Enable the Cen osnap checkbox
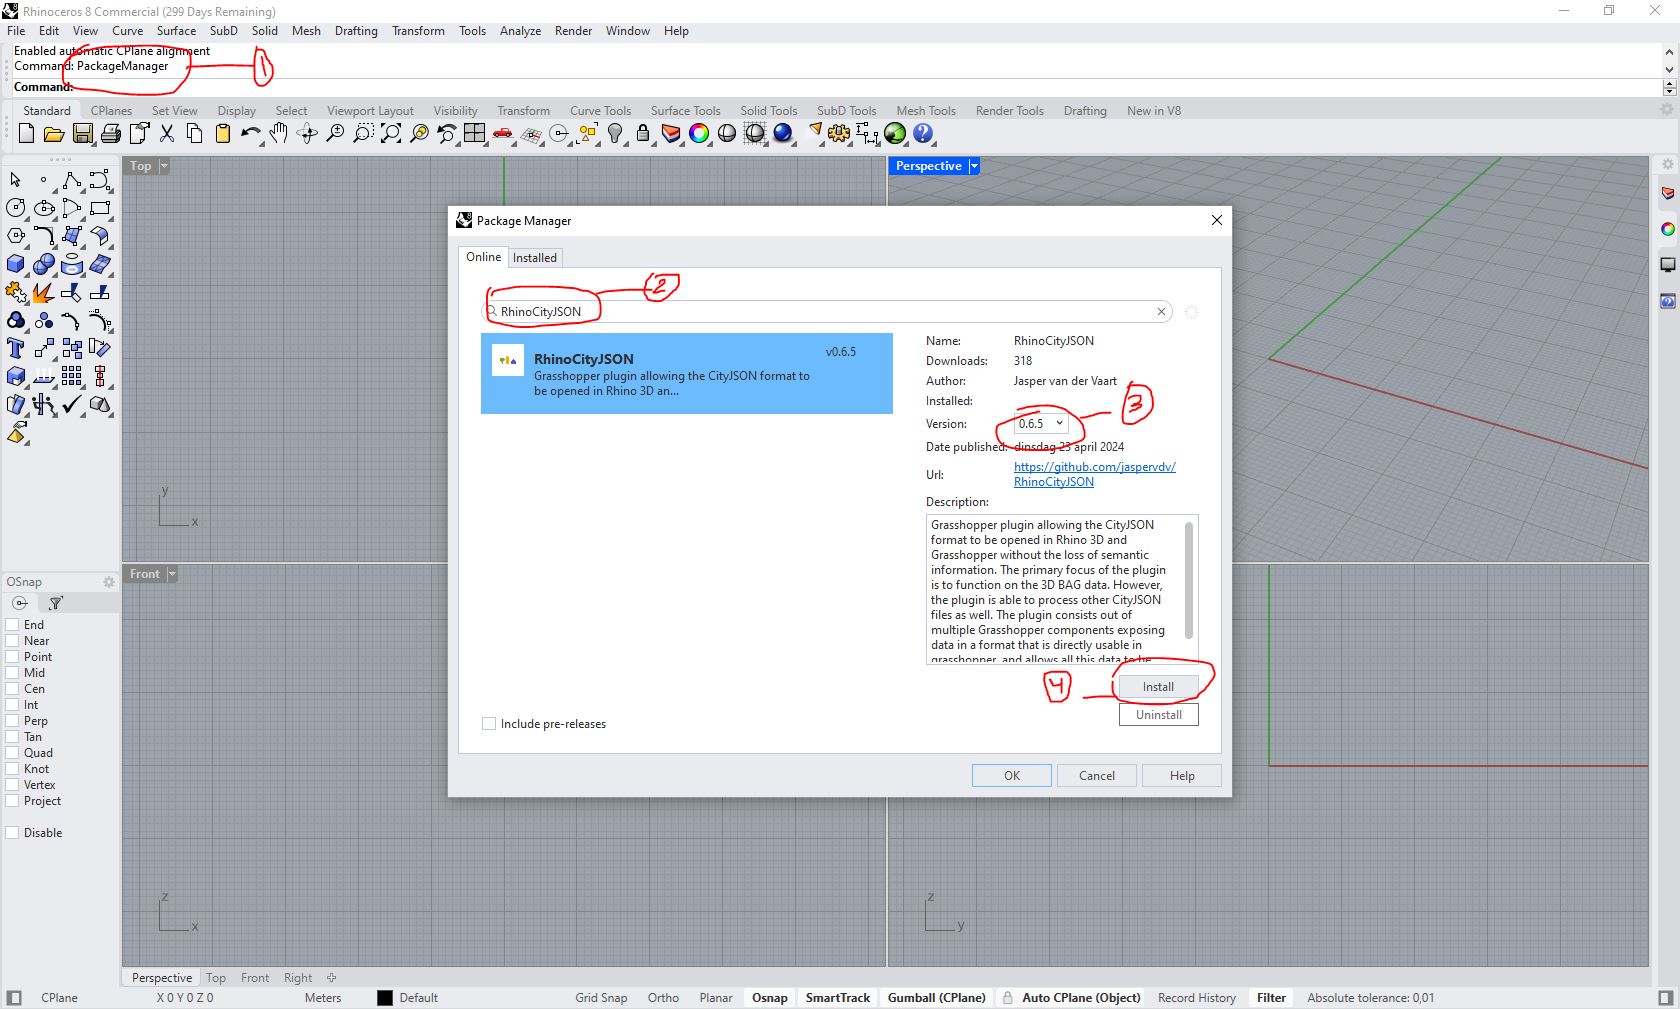Screen dimensions: 1680x1009 pos(13,688)
